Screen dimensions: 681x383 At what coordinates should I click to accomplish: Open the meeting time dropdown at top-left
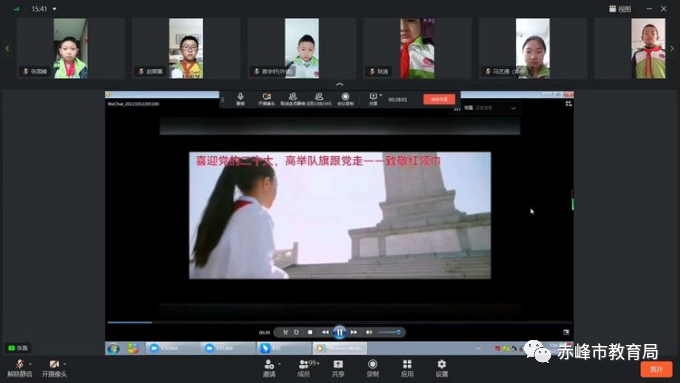[54, 9]
